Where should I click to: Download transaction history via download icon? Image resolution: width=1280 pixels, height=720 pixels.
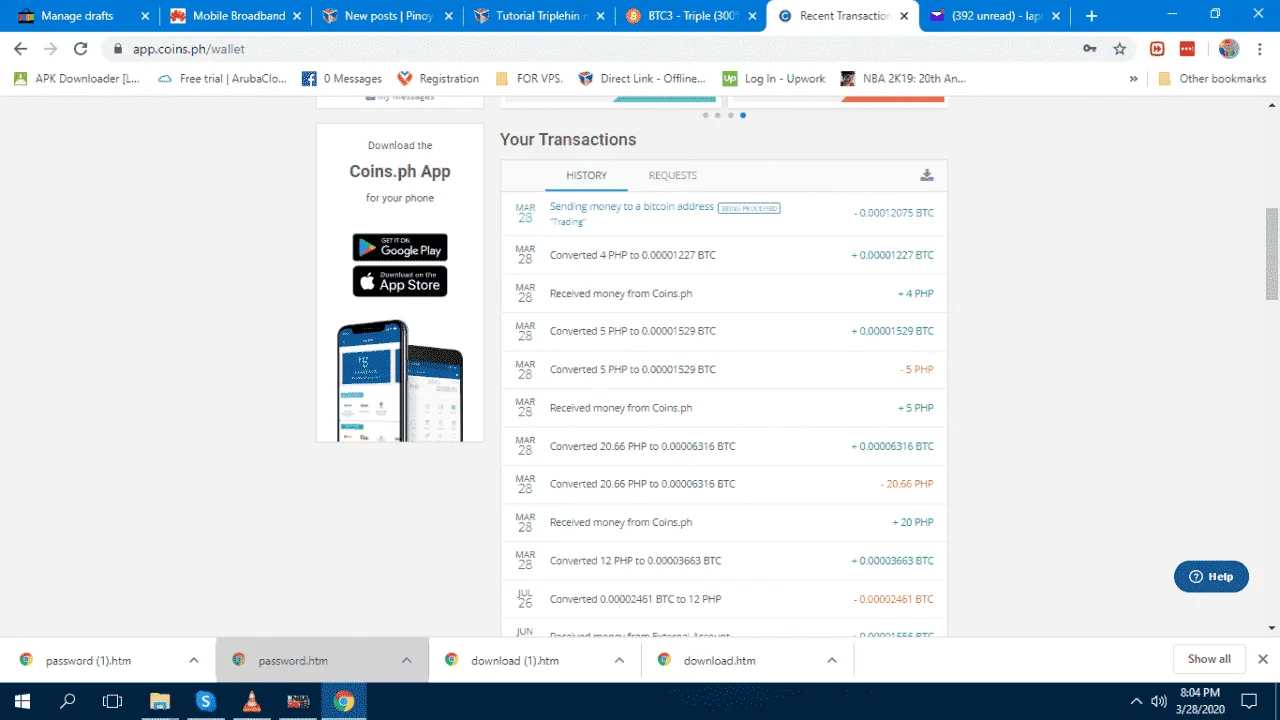pyautogui.click(x=927, y=175)
